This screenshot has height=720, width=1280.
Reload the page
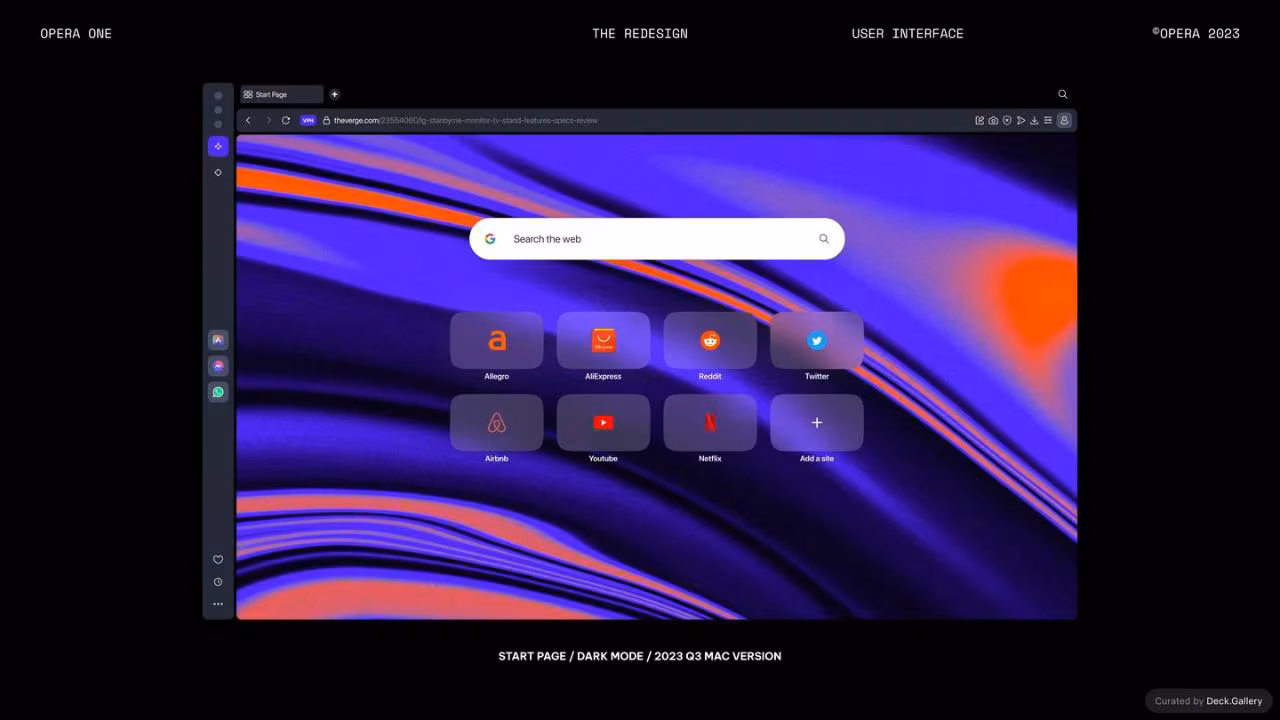pyautogui.click(x=286, y=120)
